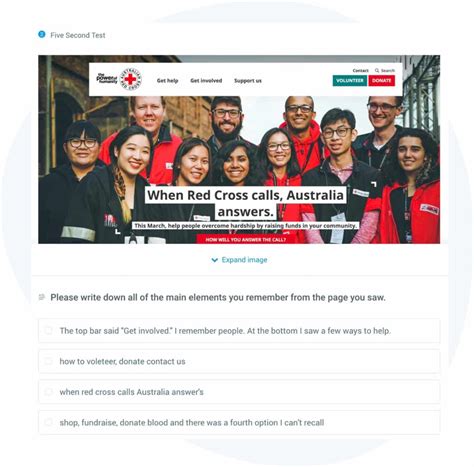474x467 pixels.
Task: Toggle checkbox for 'shop, fundraise, donate blood' response
Action: (49, 422)
